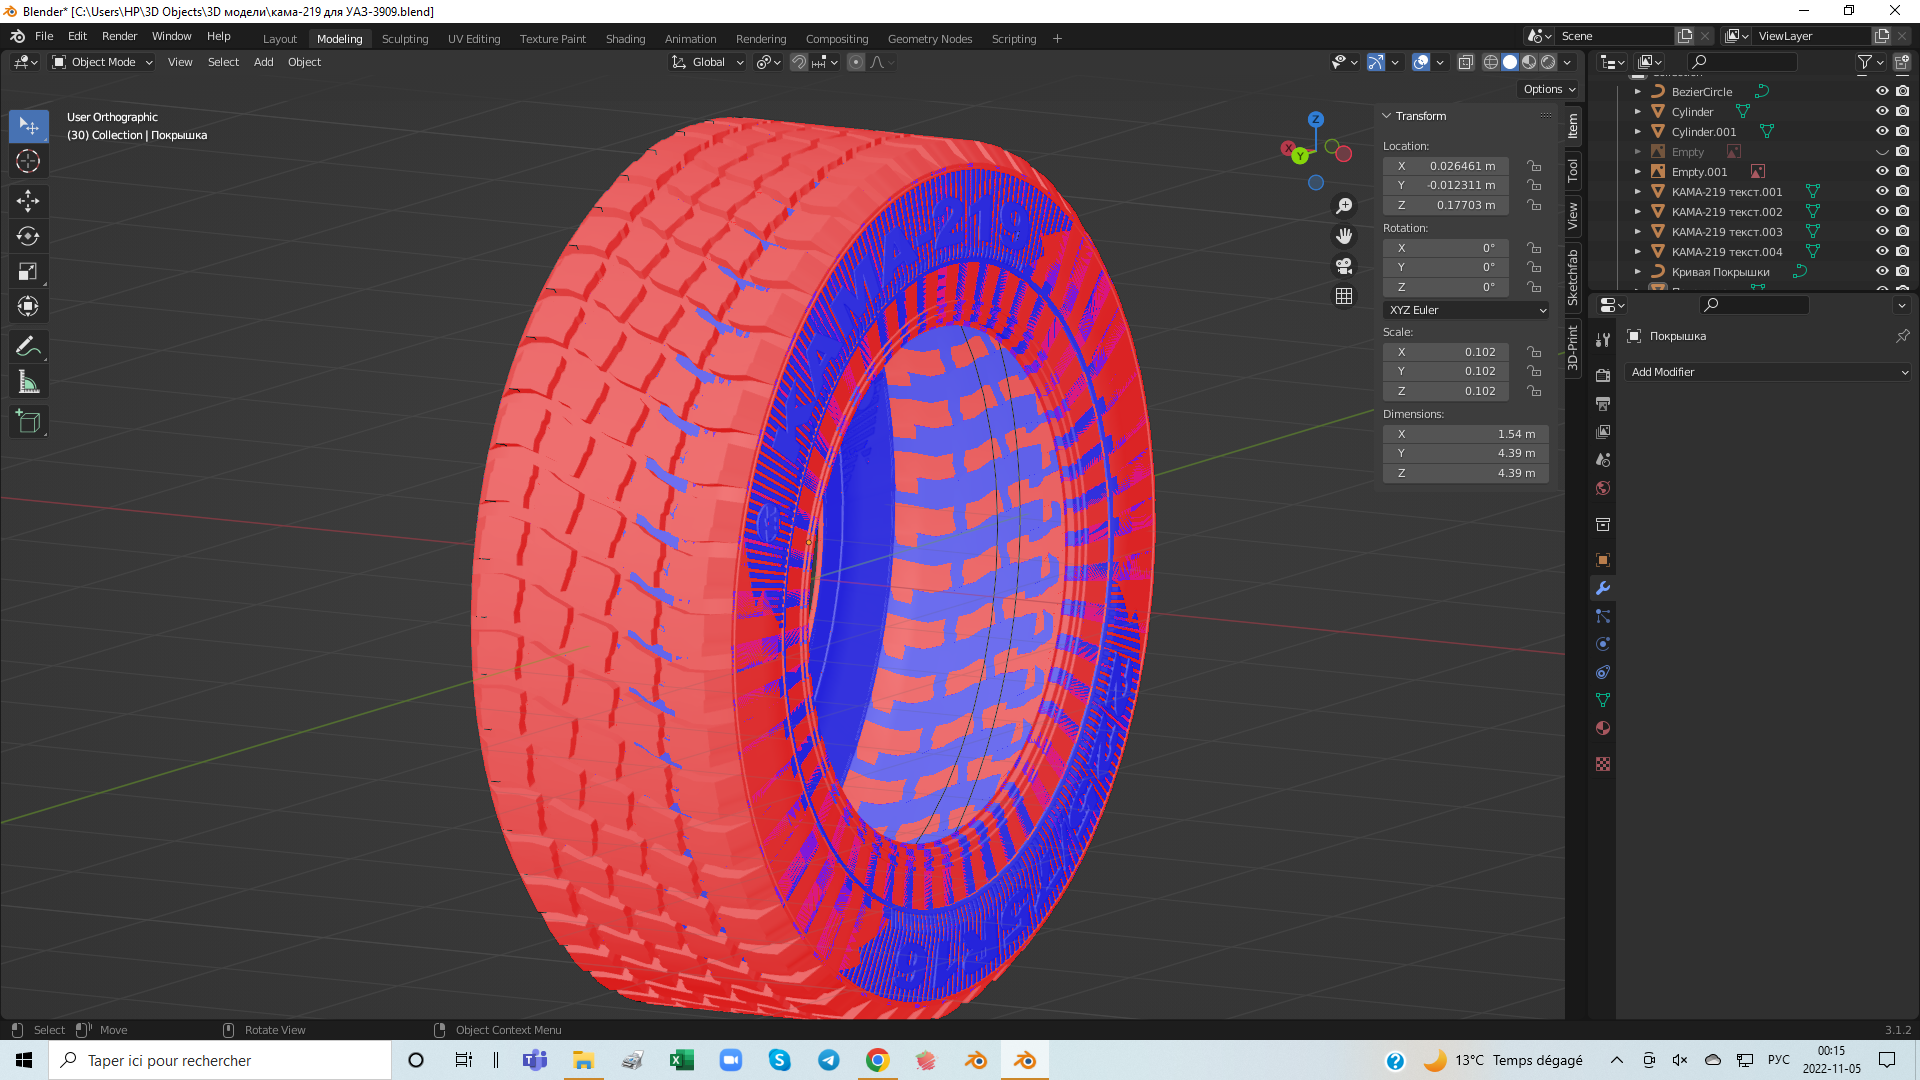This screenshot has height=1080, width=1920.
Task: Toggle camera view in viewport
Action: [x=1344, y=266]
